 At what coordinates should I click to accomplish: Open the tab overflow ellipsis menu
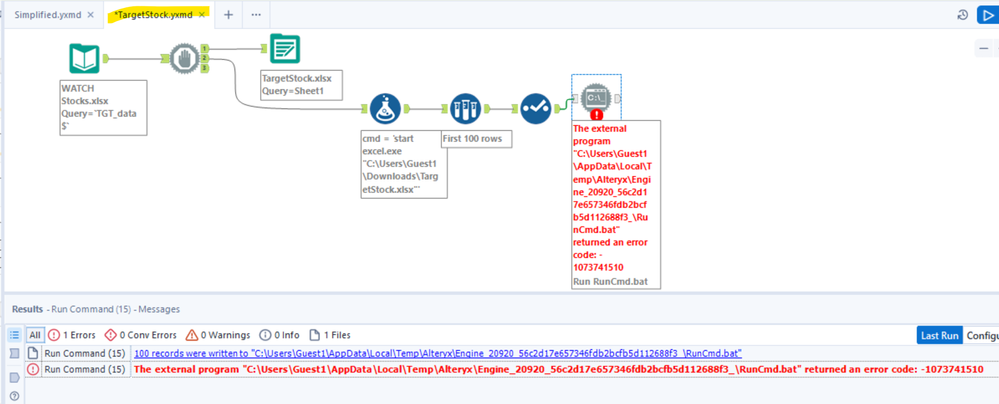point(256,15)
